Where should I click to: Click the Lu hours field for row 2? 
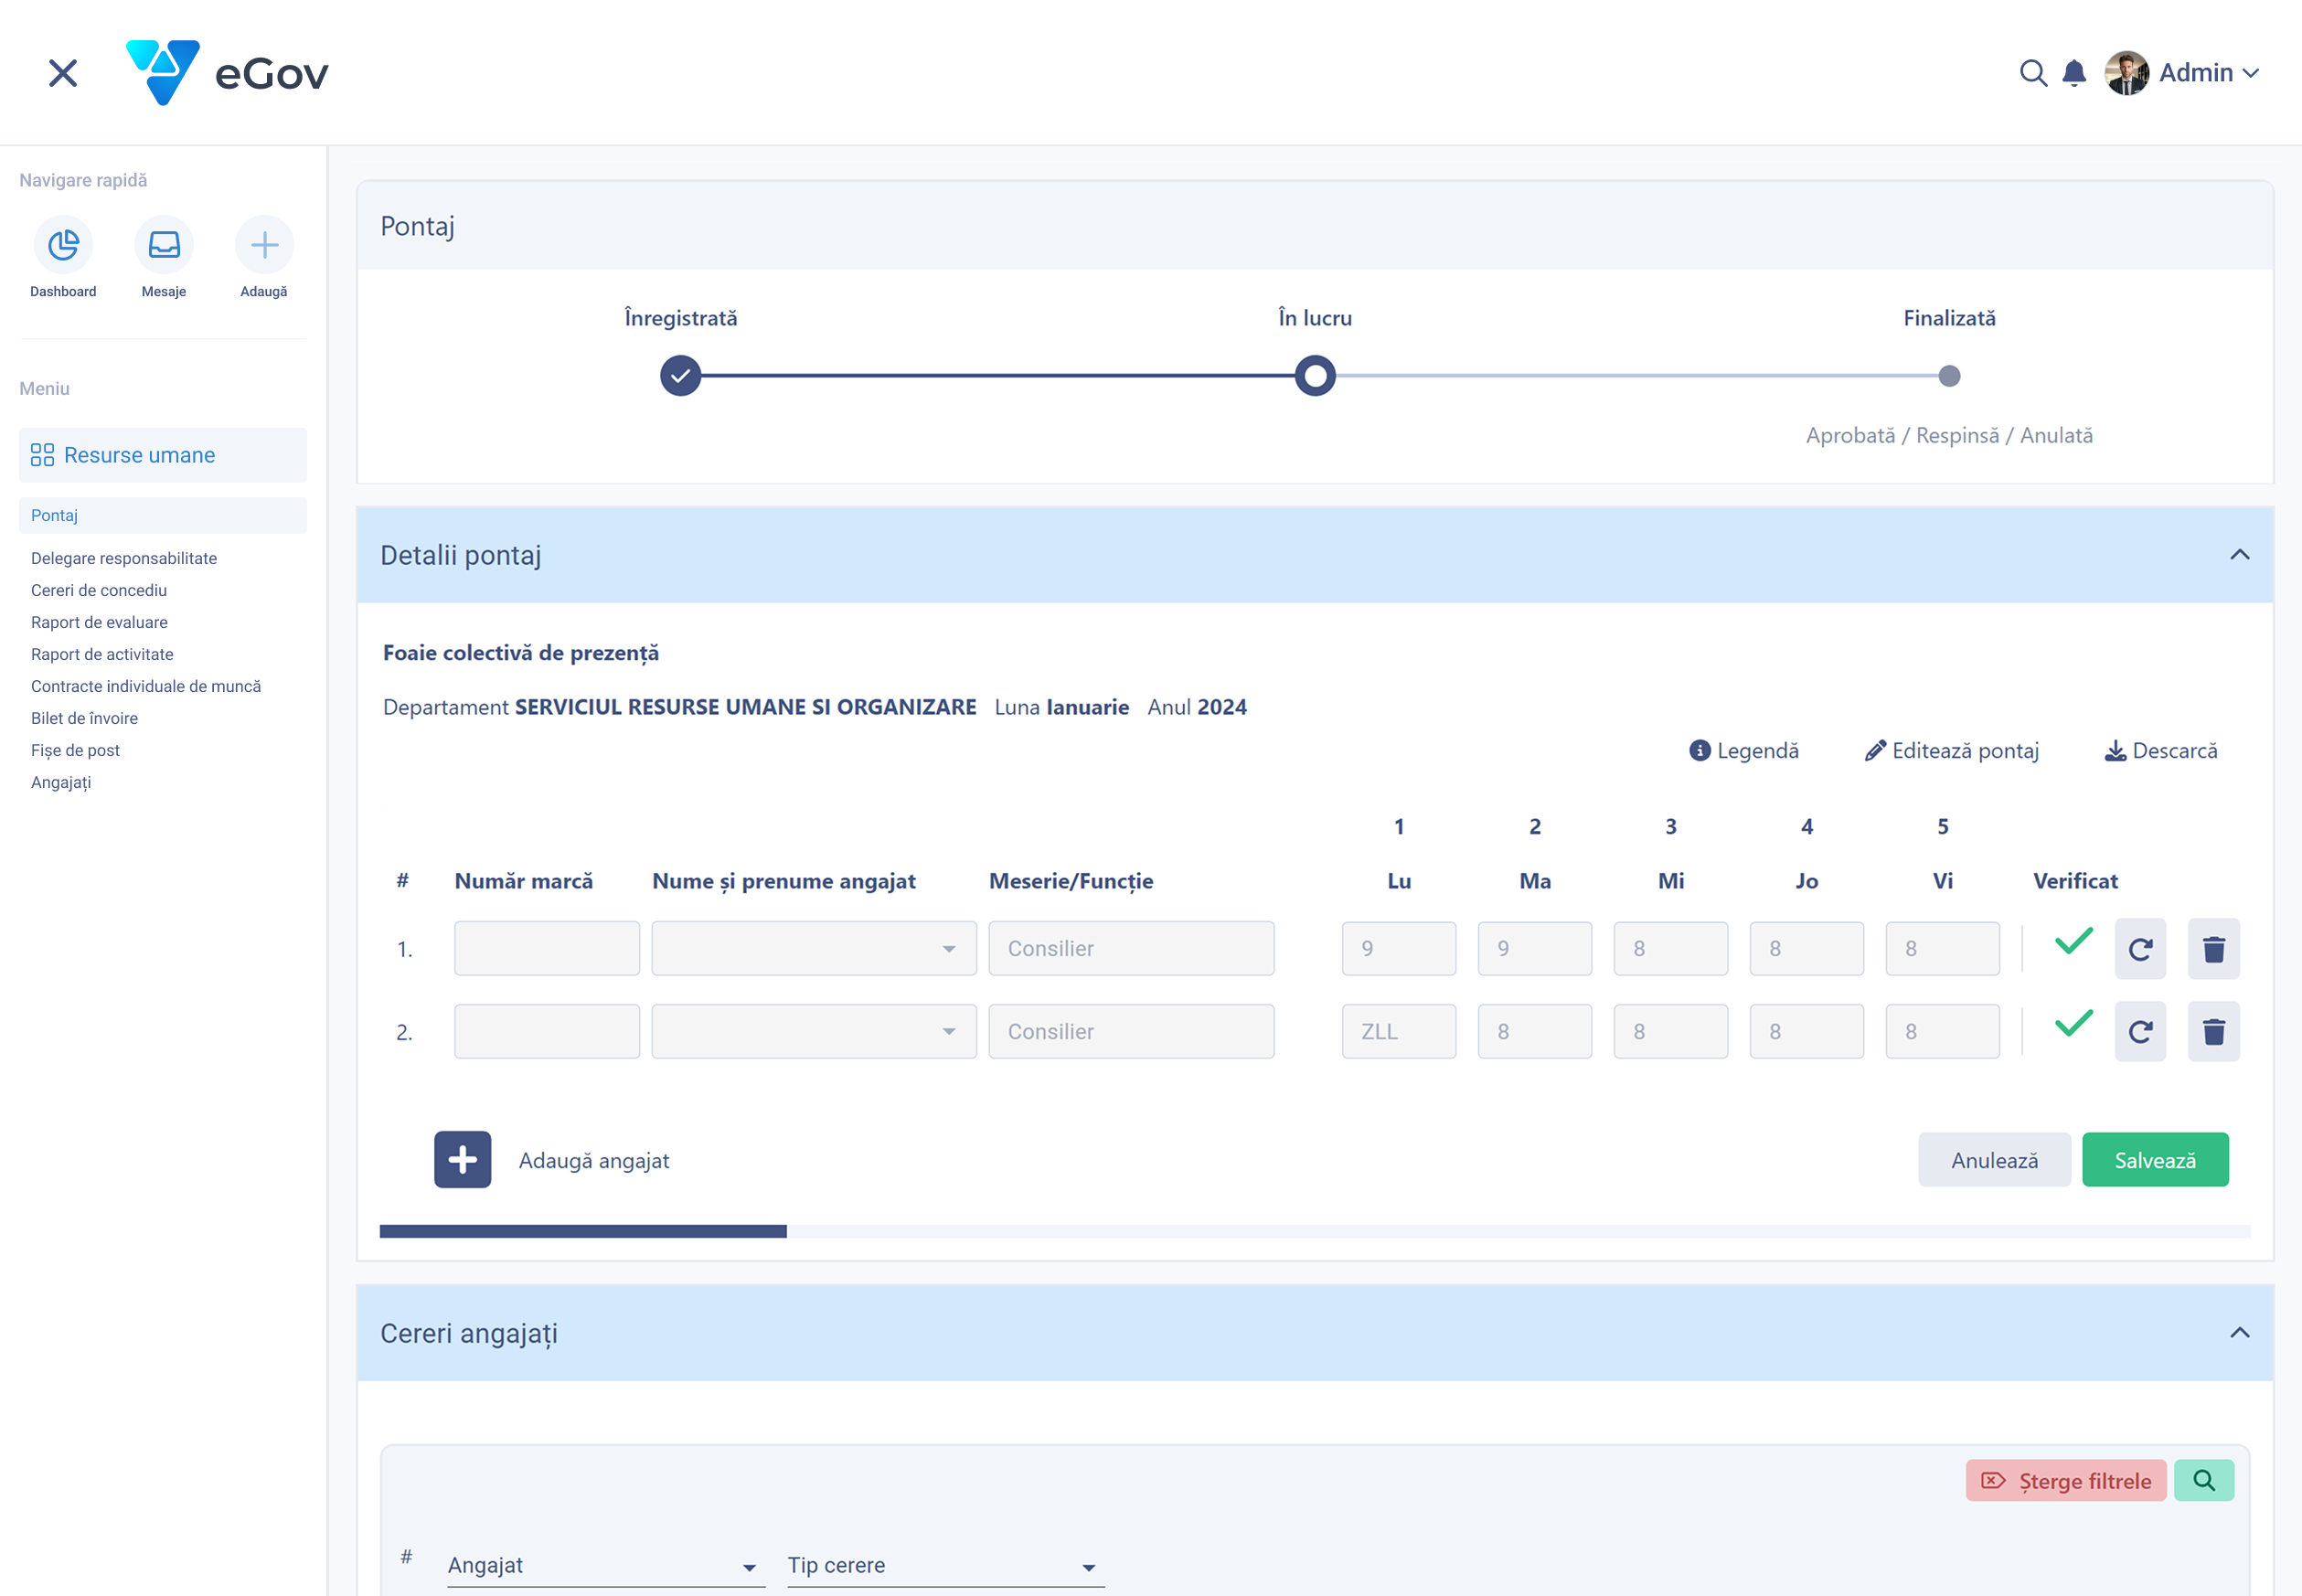point(1398,1032)
